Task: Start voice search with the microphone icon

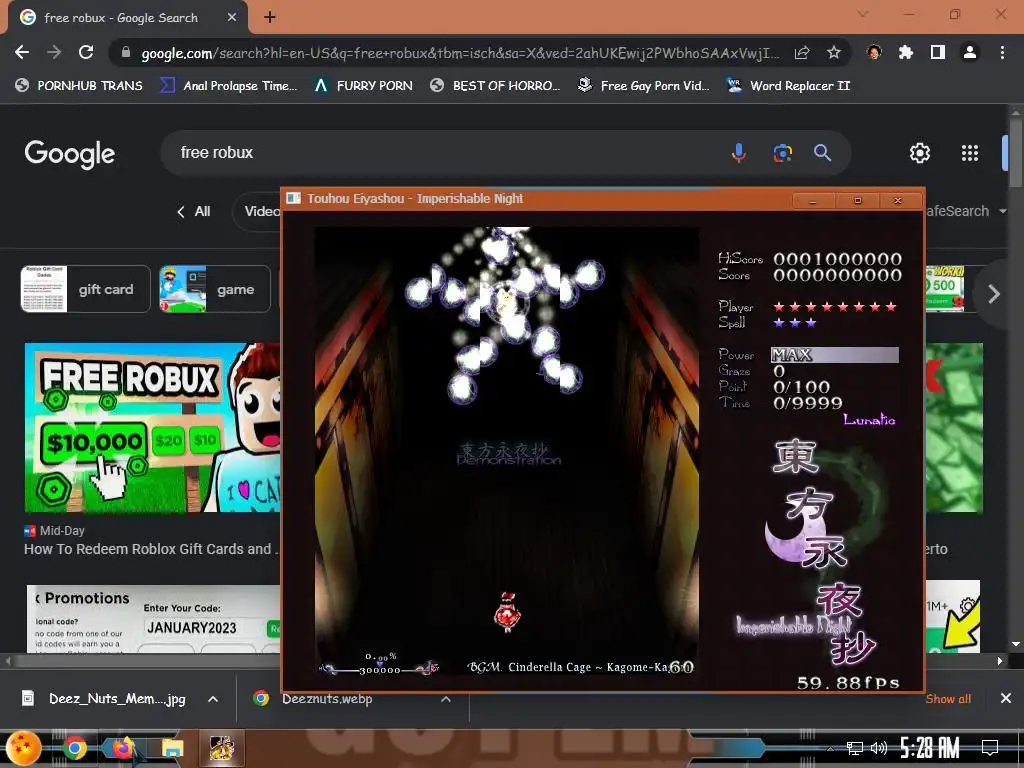Action: pos(739,153)
